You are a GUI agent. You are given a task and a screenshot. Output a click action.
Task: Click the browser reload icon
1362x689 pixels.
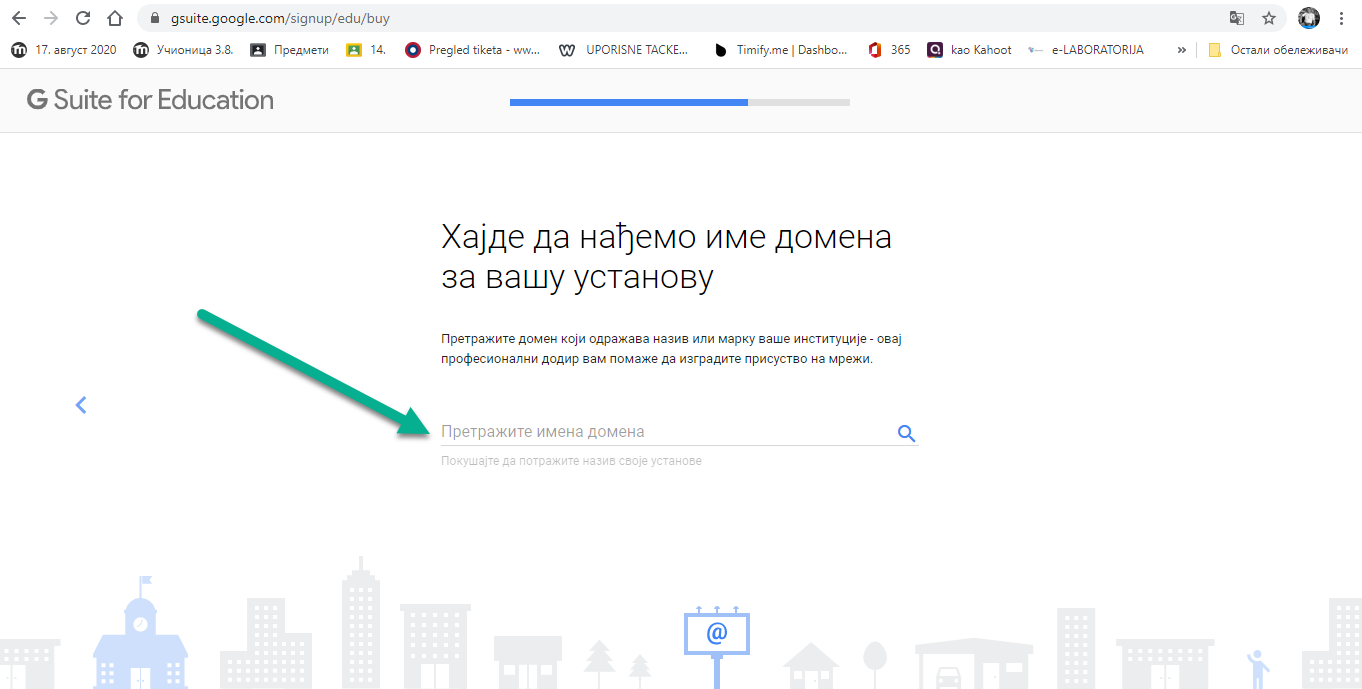(x=83, y=18)
